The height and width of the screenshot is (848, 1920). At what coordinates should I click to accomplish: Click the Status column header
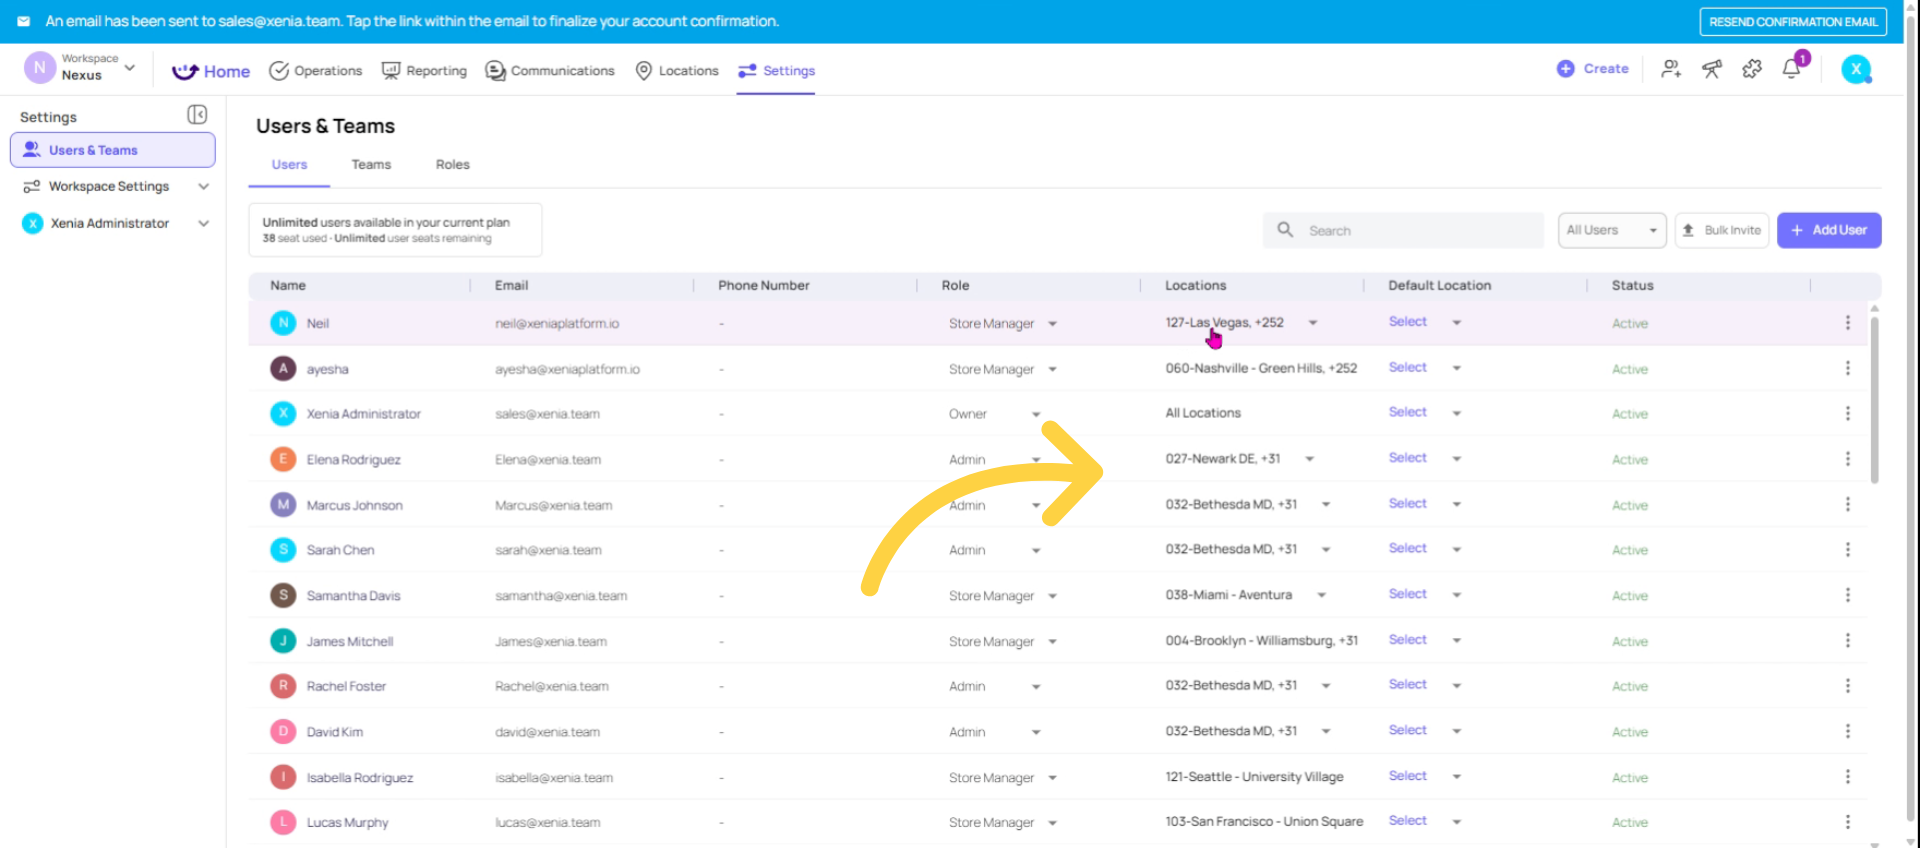[x=1632, y=286]
